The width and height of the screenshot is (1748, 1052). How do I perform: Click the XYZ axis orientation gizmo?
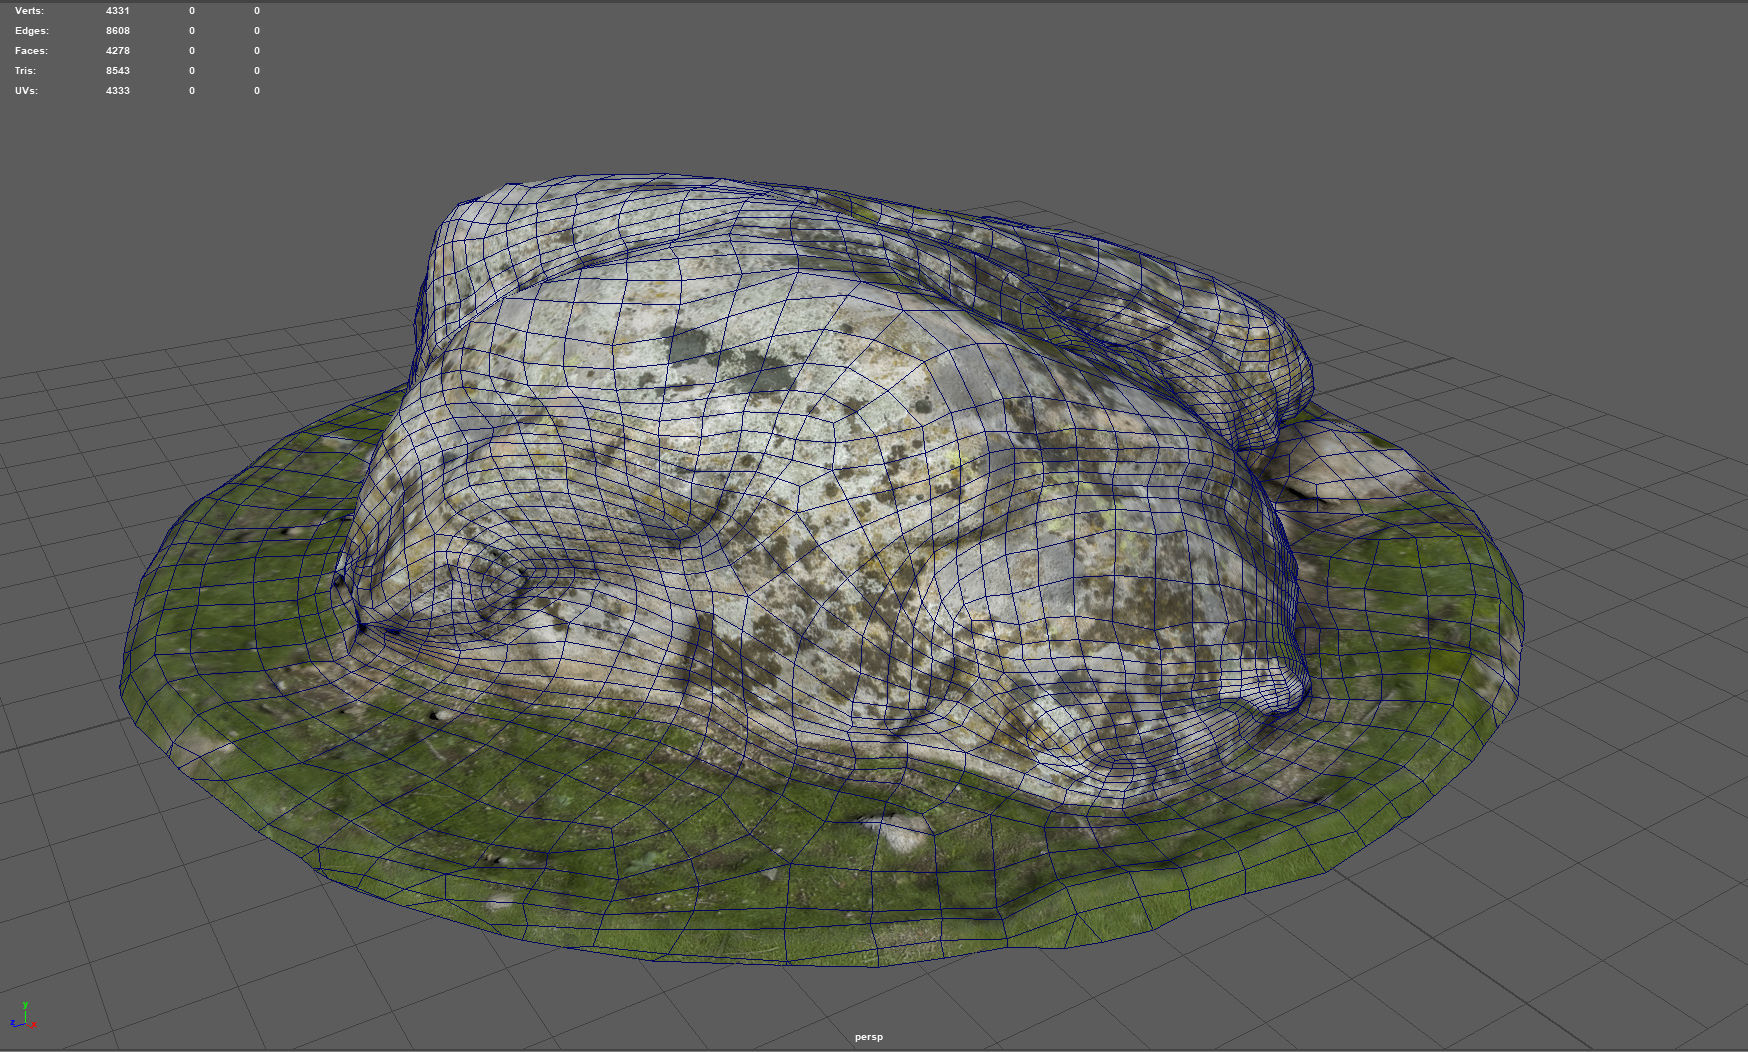(24, 1016)
